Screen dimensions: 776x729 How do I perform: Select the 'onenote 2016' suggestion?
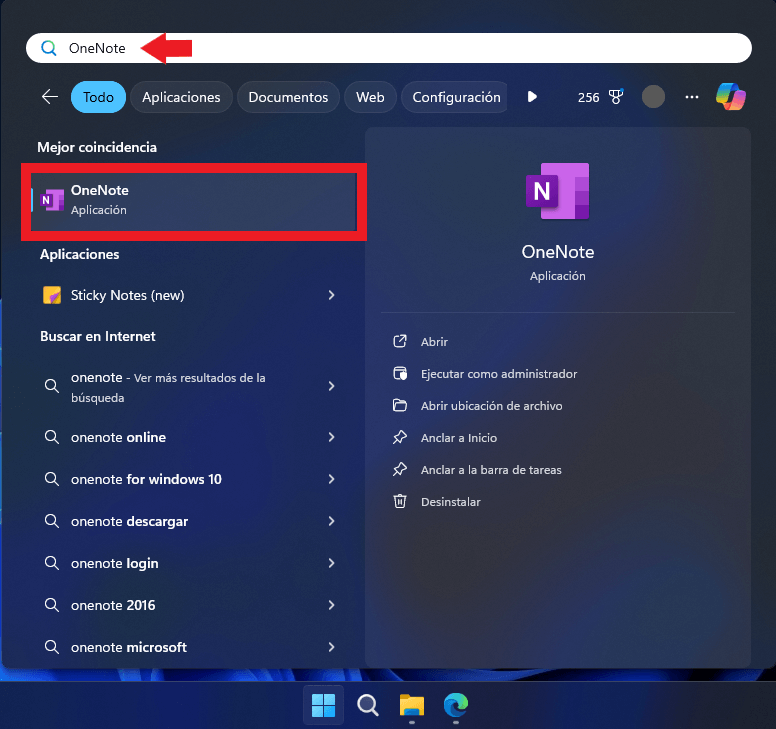[x=188, y=605]
